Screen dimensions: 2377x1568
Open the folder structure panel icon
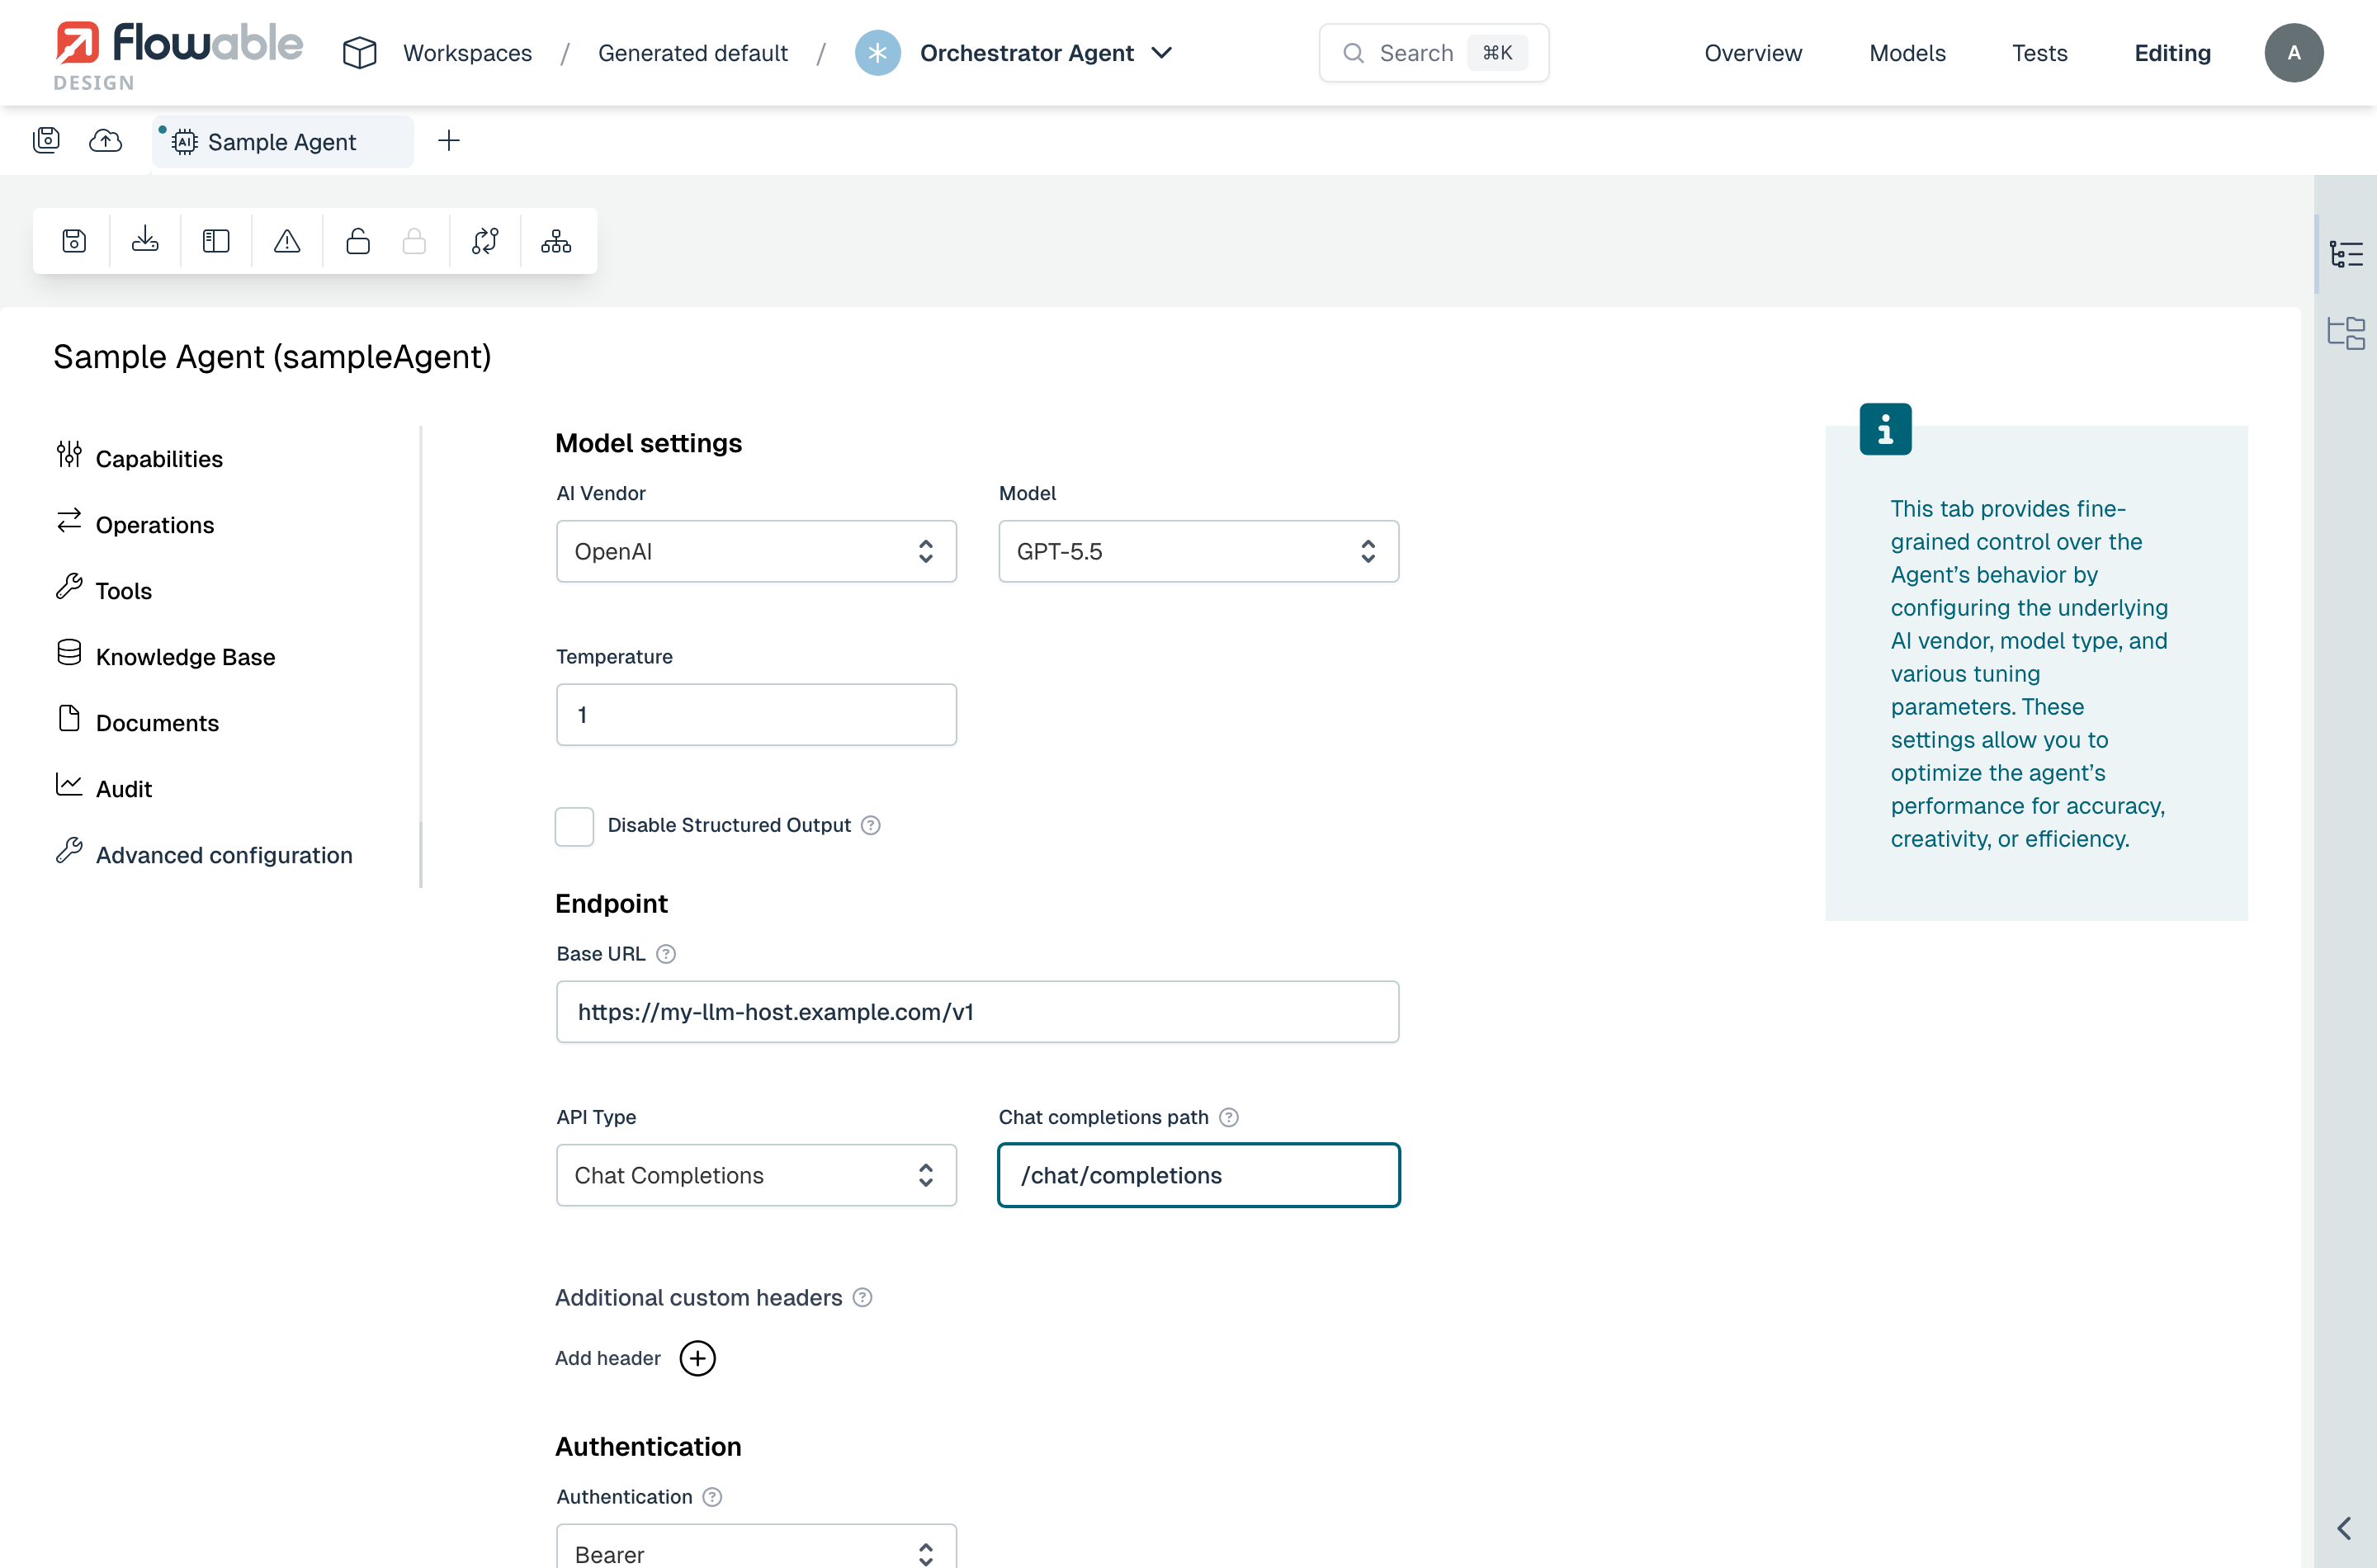(x=2345, y=333)
